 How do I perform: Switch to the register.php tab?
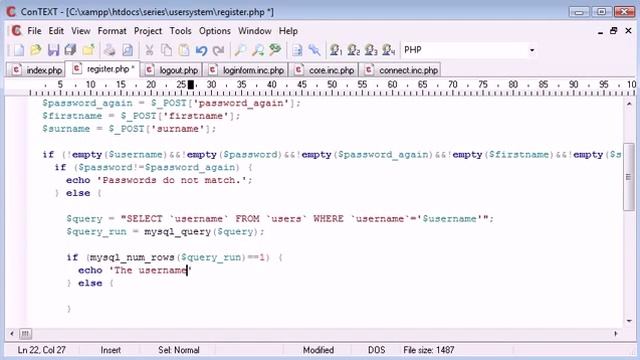point(102,69)
